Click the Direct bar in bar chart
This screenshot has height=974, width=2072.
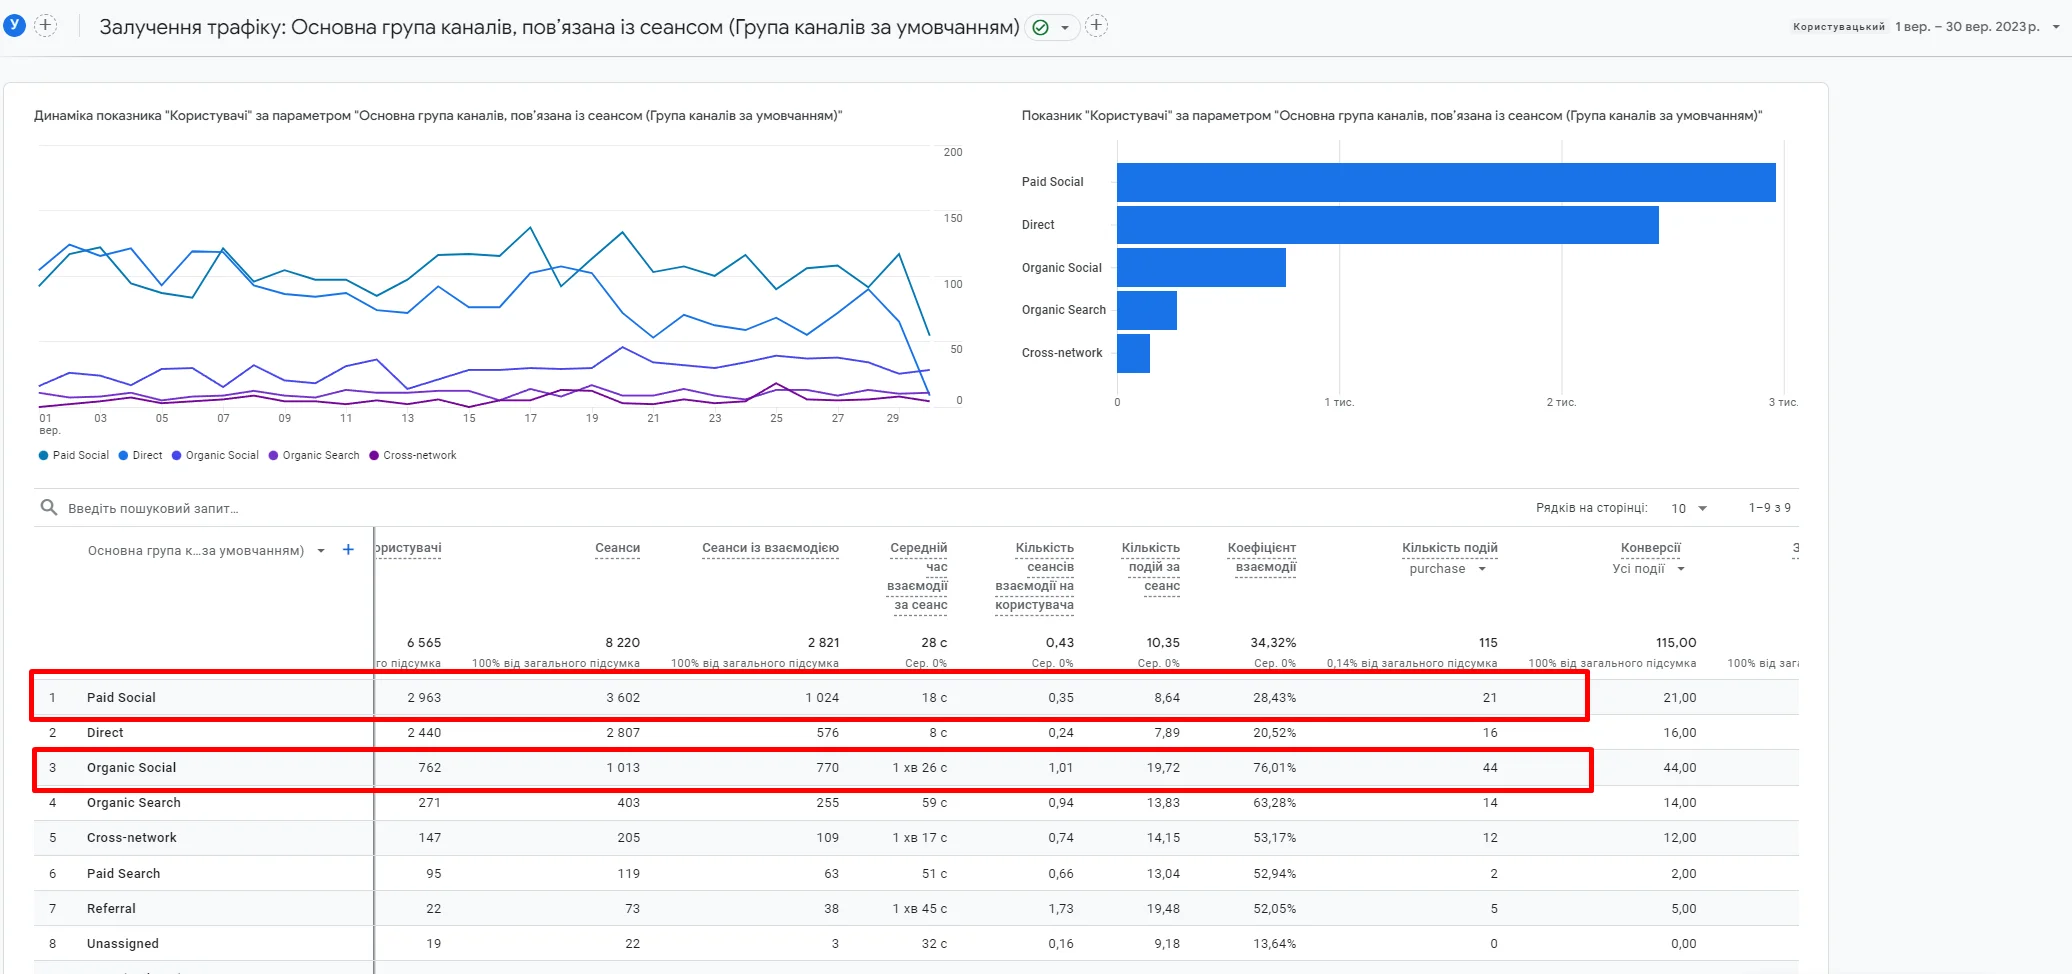pyautogui.click(x=1388, y=225)
